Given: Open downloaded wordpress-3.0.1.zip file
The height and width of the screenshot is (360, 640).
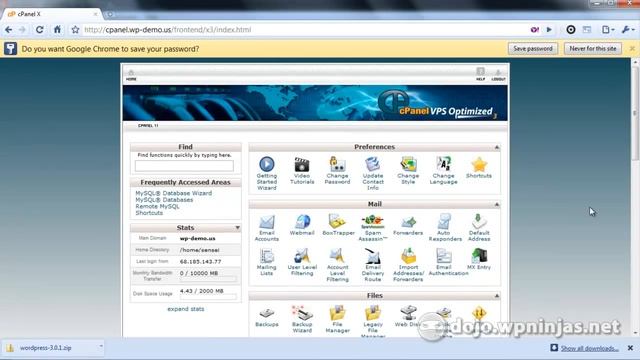Looking at the screenshot, I should pyautogui.click(x=45, y=348).
